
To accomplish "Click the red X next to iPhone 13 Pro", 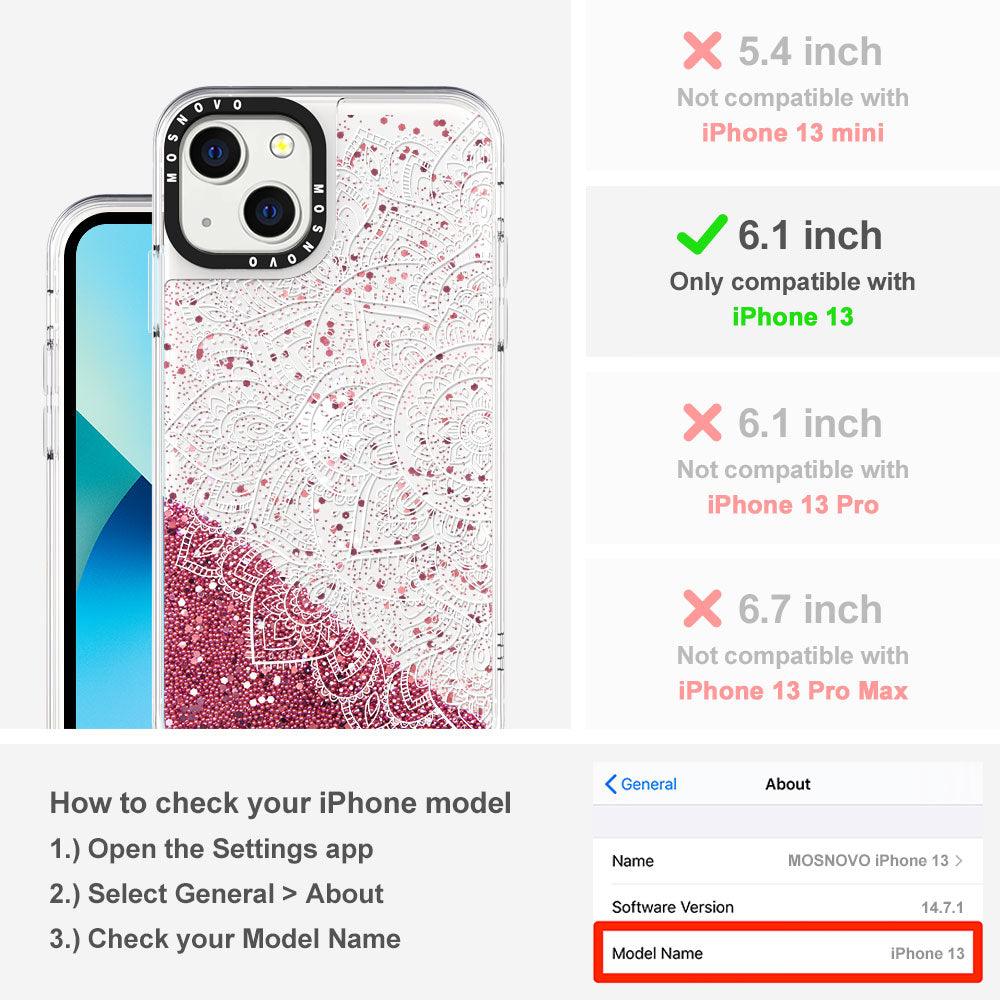I will [x=702, y=422].
